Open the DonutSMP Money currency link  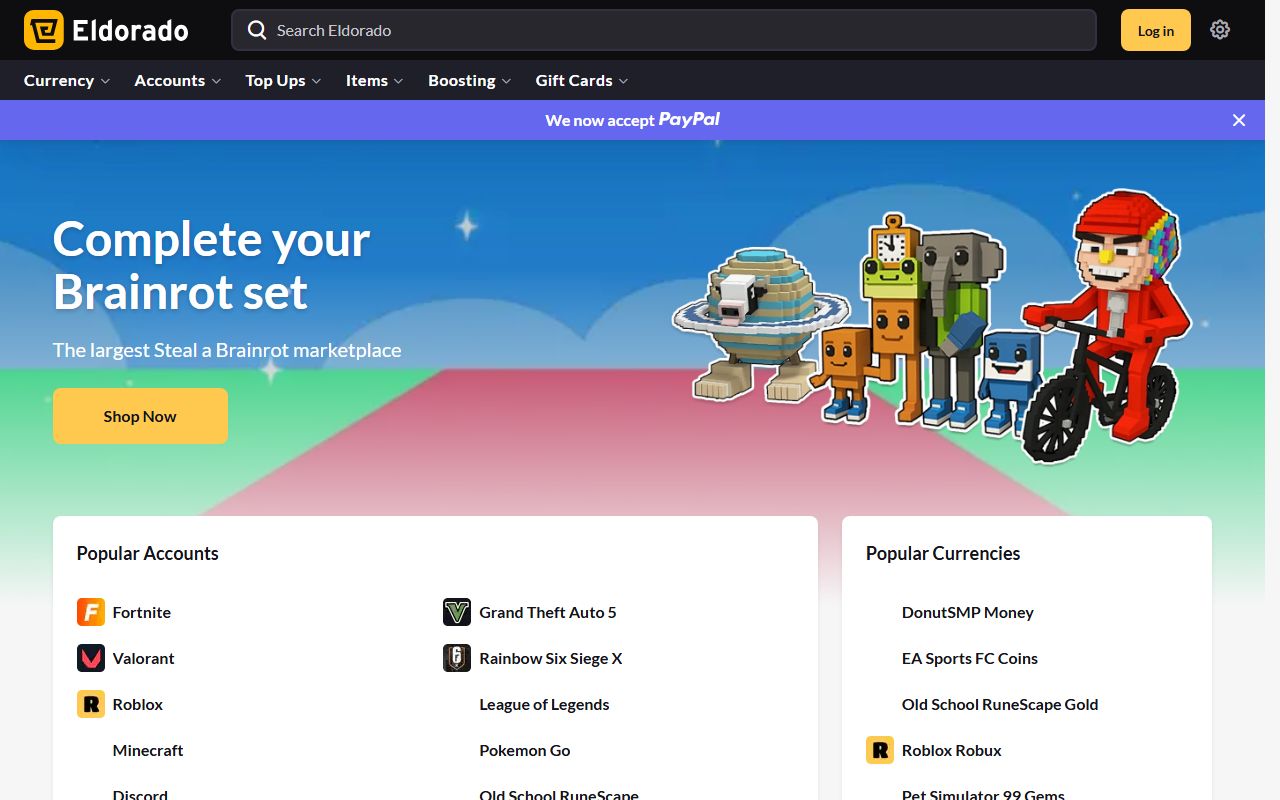click(968, 612)
